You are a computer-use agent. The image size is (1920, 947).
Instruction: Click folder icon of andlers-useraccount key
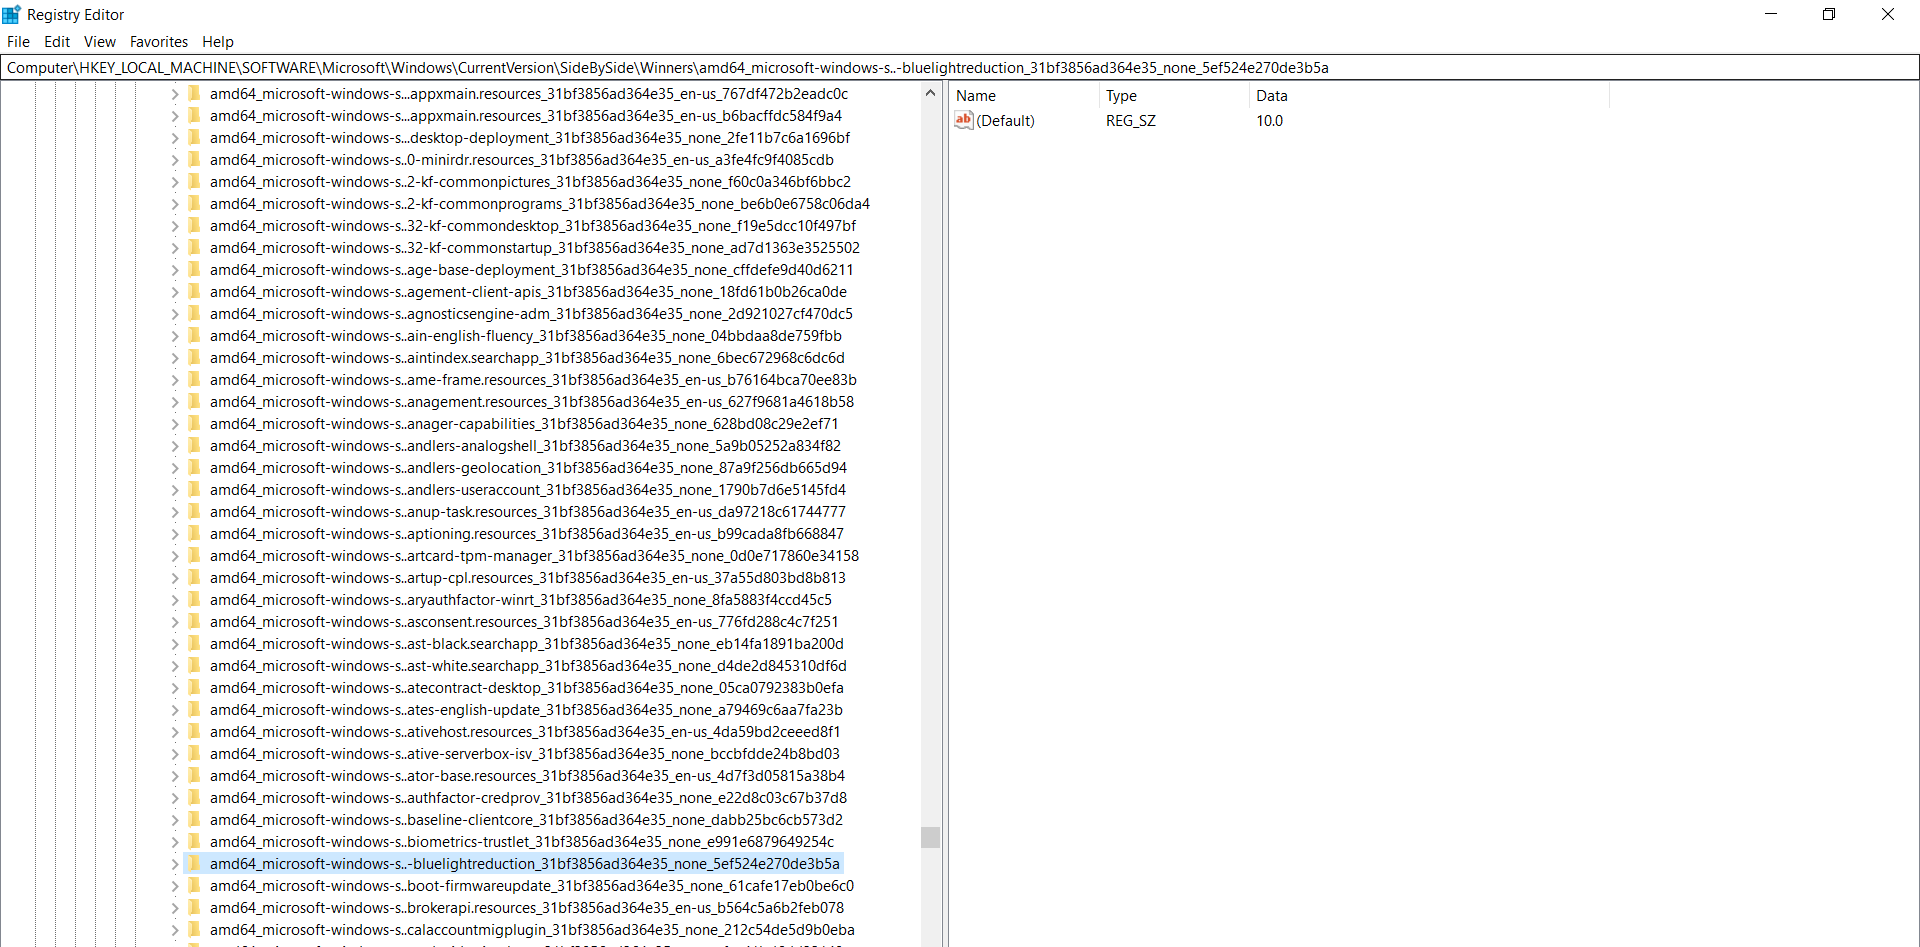tap(194, 490)
